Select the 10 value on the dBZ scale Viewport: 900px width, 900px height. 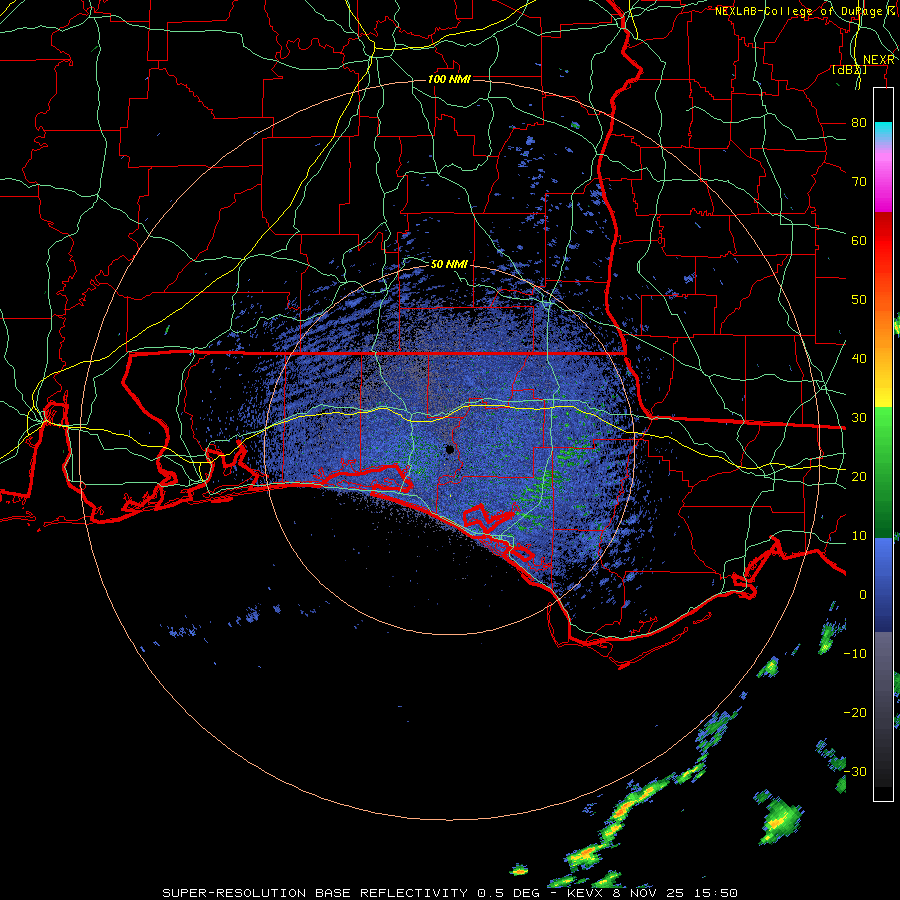pos(859,536)
